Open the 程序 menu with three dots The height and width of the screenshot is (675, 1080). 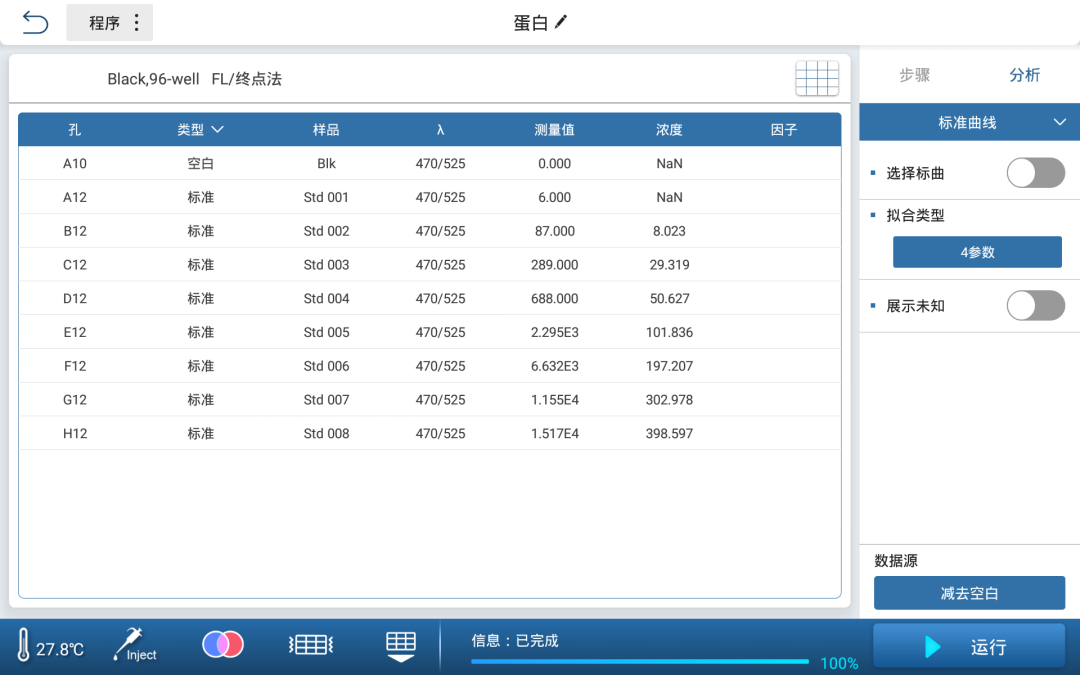point(110,23)
